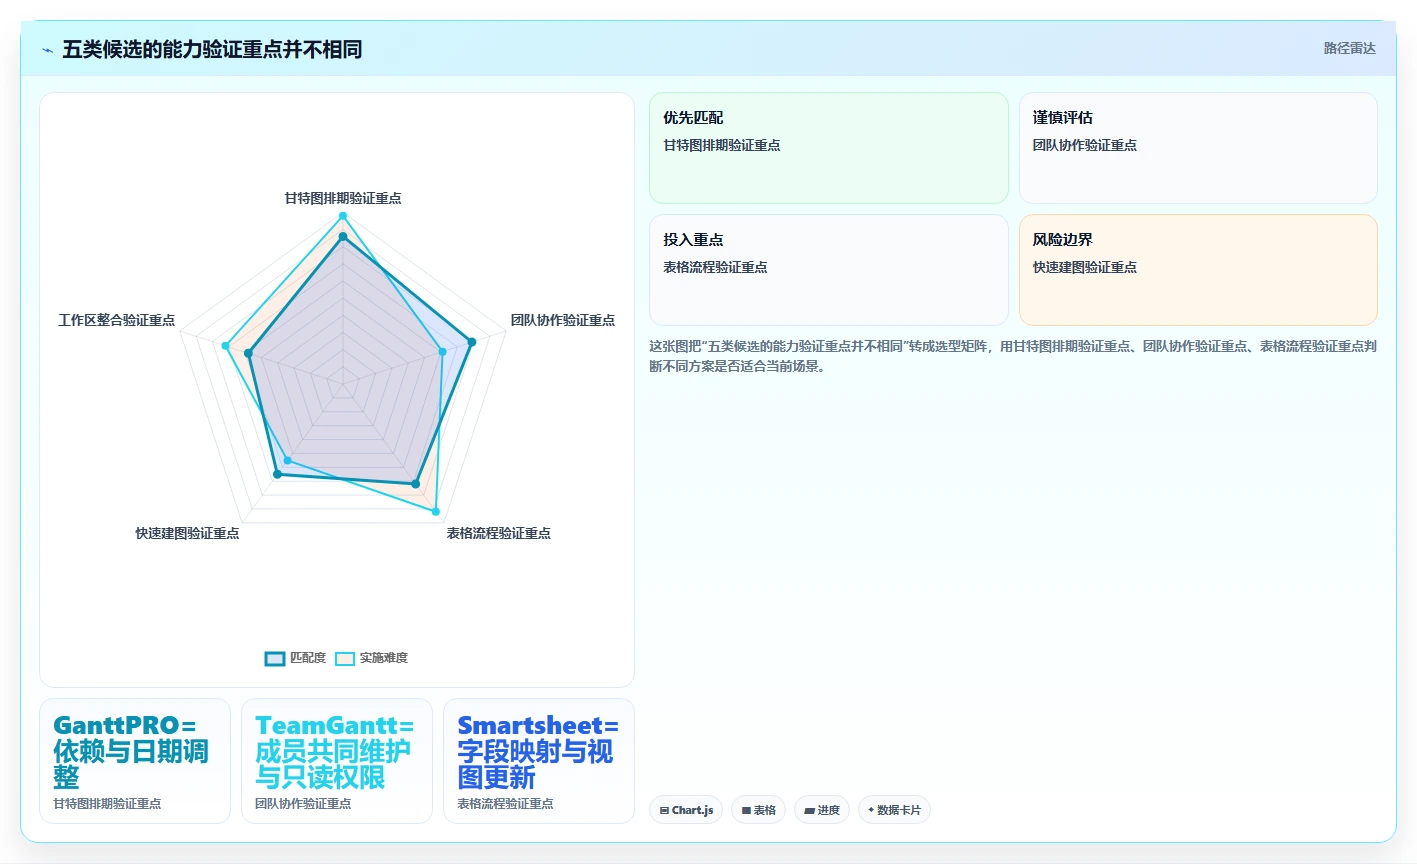Click the 实施难度 data point on the 工作区整合 axis
Image resolution: width=1417 pixels, height=864 pixels.
coord(226,346)
